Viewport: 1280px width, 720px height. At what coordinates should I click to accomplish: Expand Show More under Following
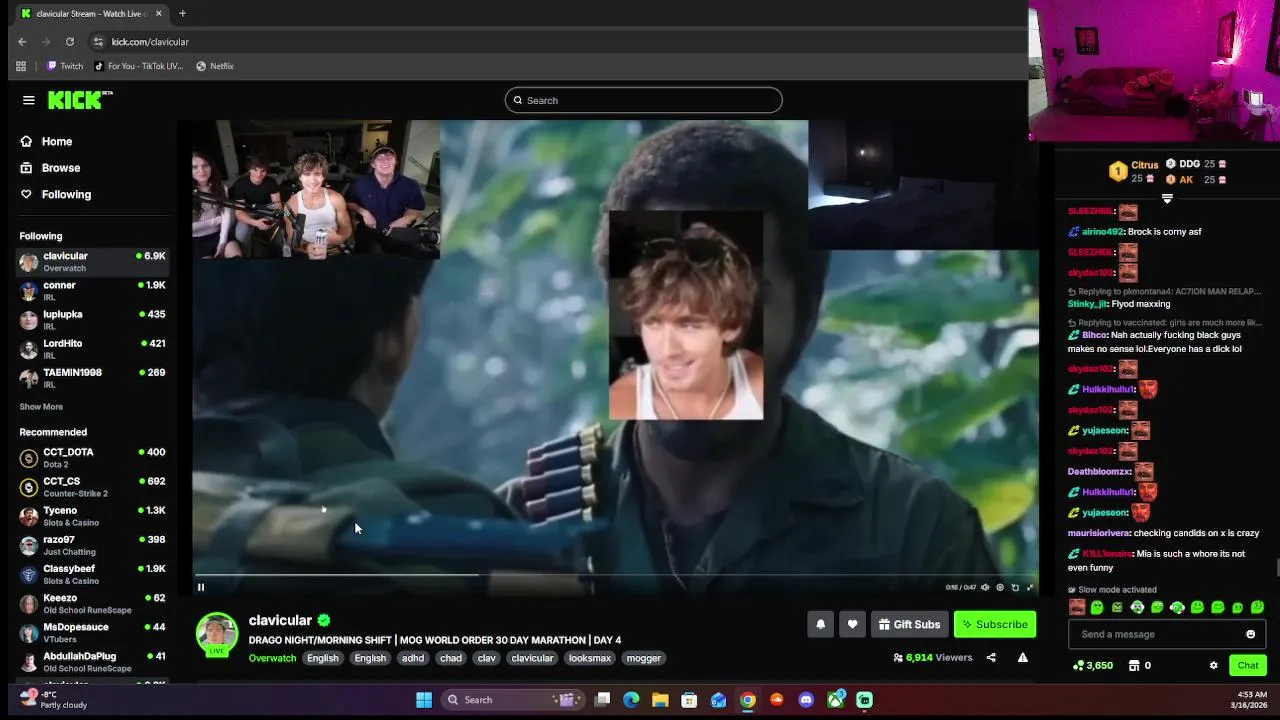[x=41, y=407]
